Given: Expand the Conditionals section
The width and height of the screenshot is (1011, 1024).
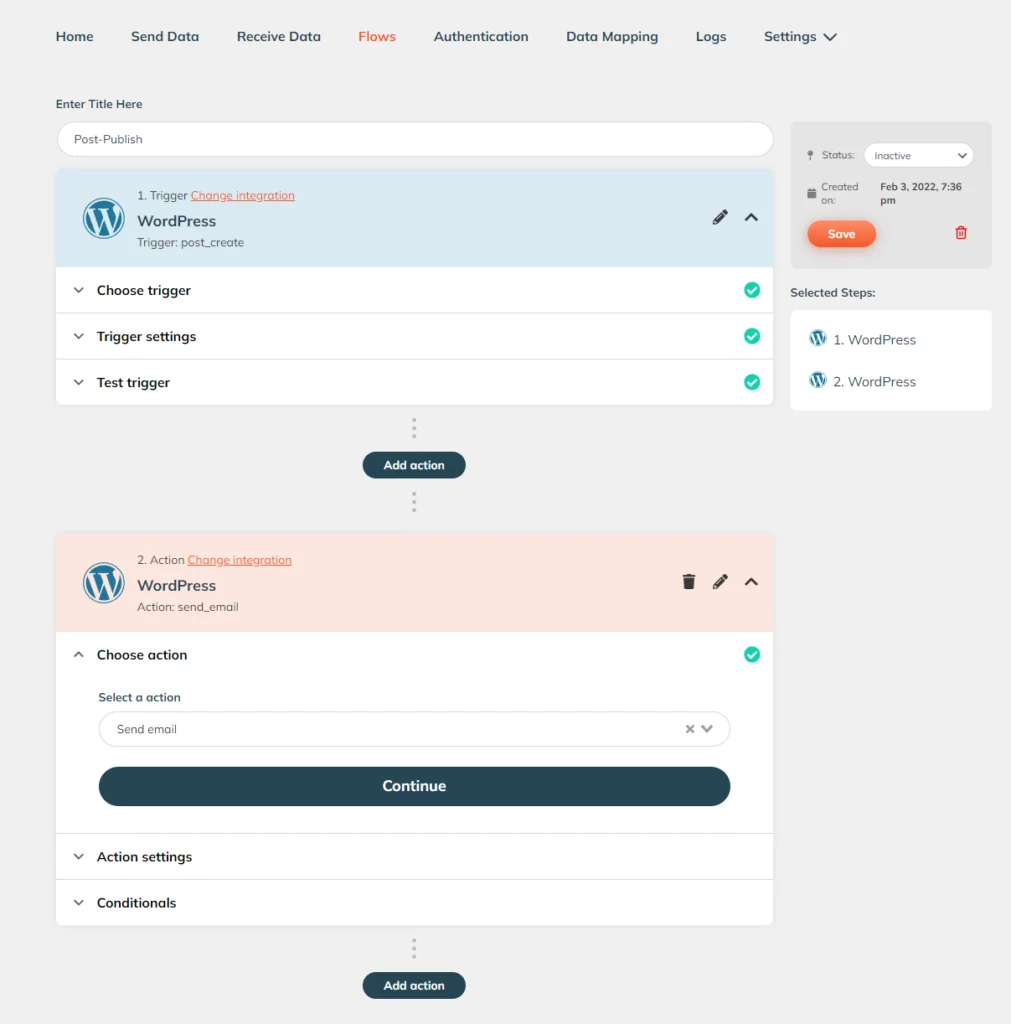Looking at the screenshot, I should (x=414, y=903).
